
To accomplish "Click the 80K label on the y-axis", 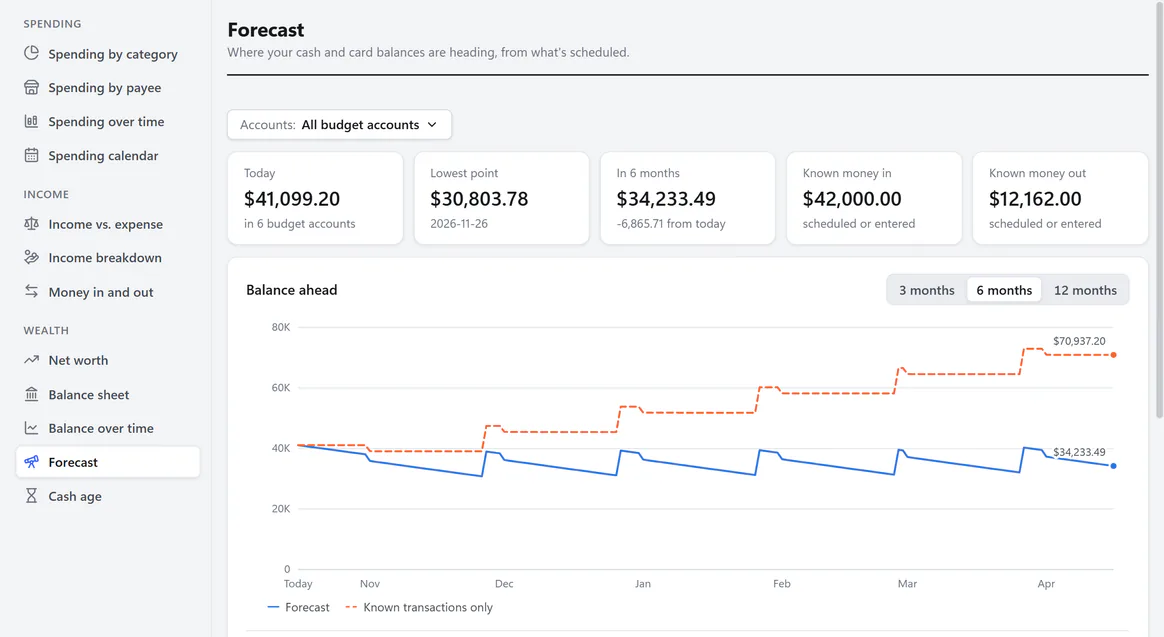I will click(281, 327).
